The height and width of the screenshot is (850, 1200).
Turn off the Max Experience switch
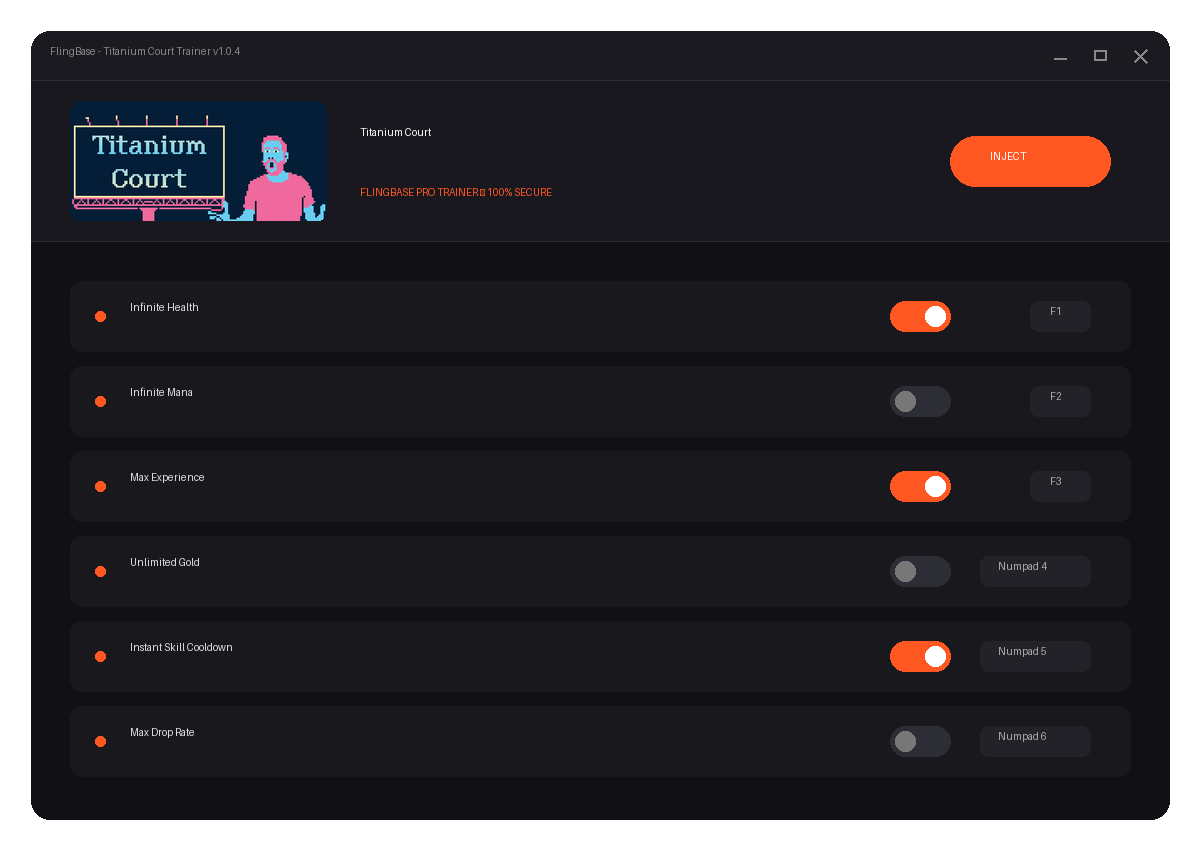pos(920,486)
